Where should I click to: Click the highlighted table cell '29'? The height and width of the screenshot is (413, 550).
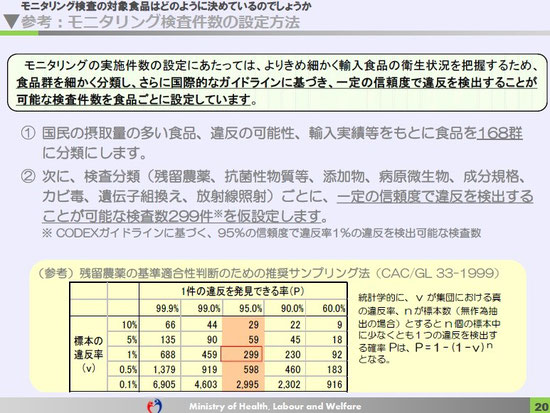pos(254,325)
